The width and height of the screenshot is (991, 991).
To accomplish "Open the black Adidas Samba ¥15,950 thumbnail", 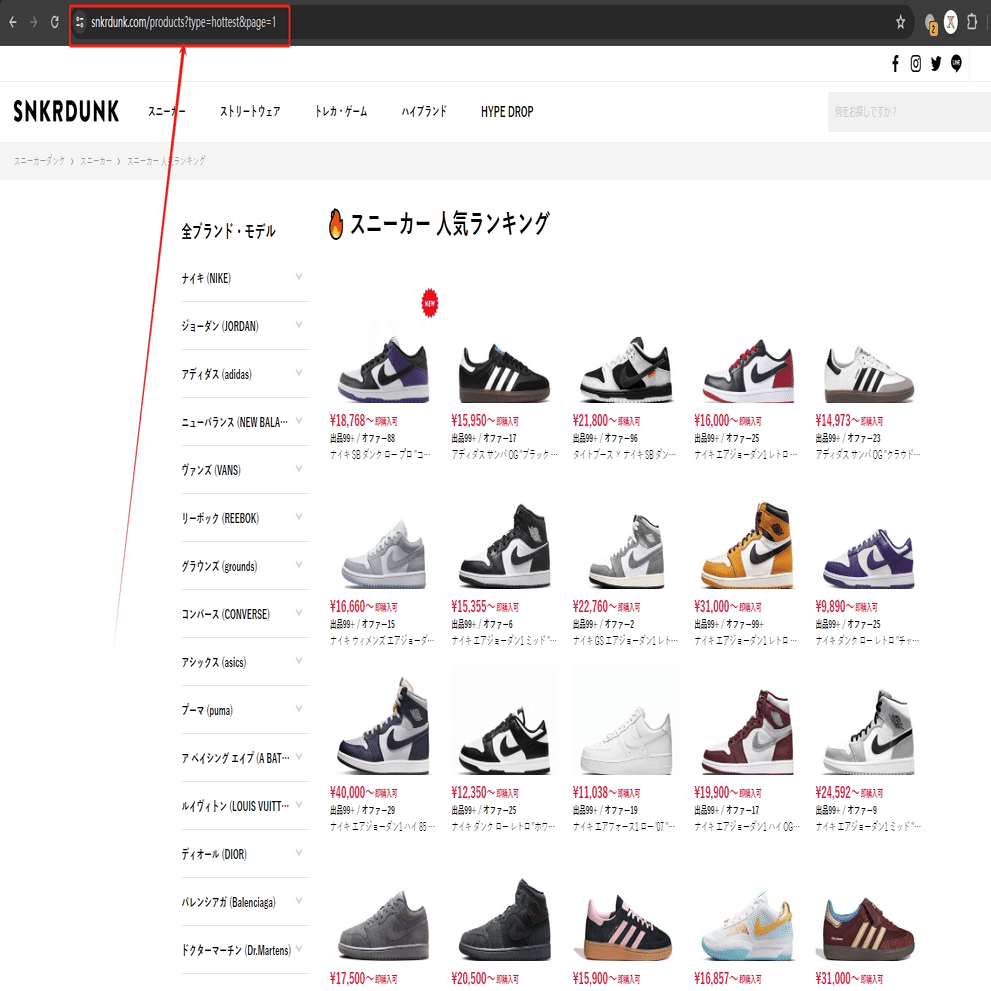I will pos(504,373).
